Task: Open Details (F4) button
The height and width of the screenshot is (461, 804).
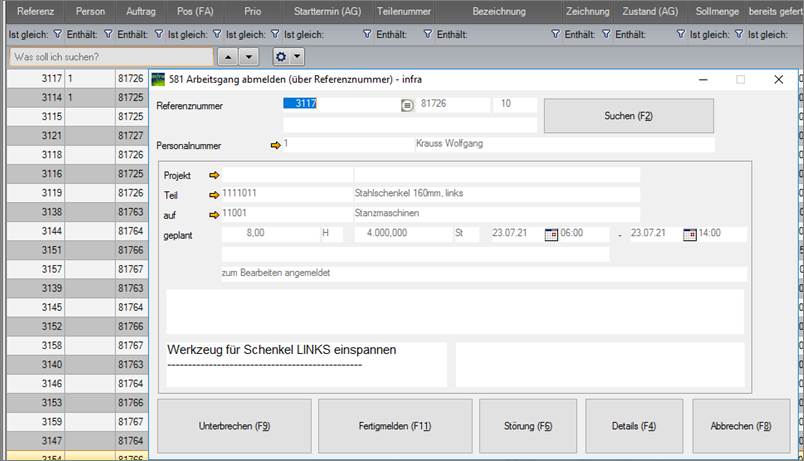Action: coord(634,426)
